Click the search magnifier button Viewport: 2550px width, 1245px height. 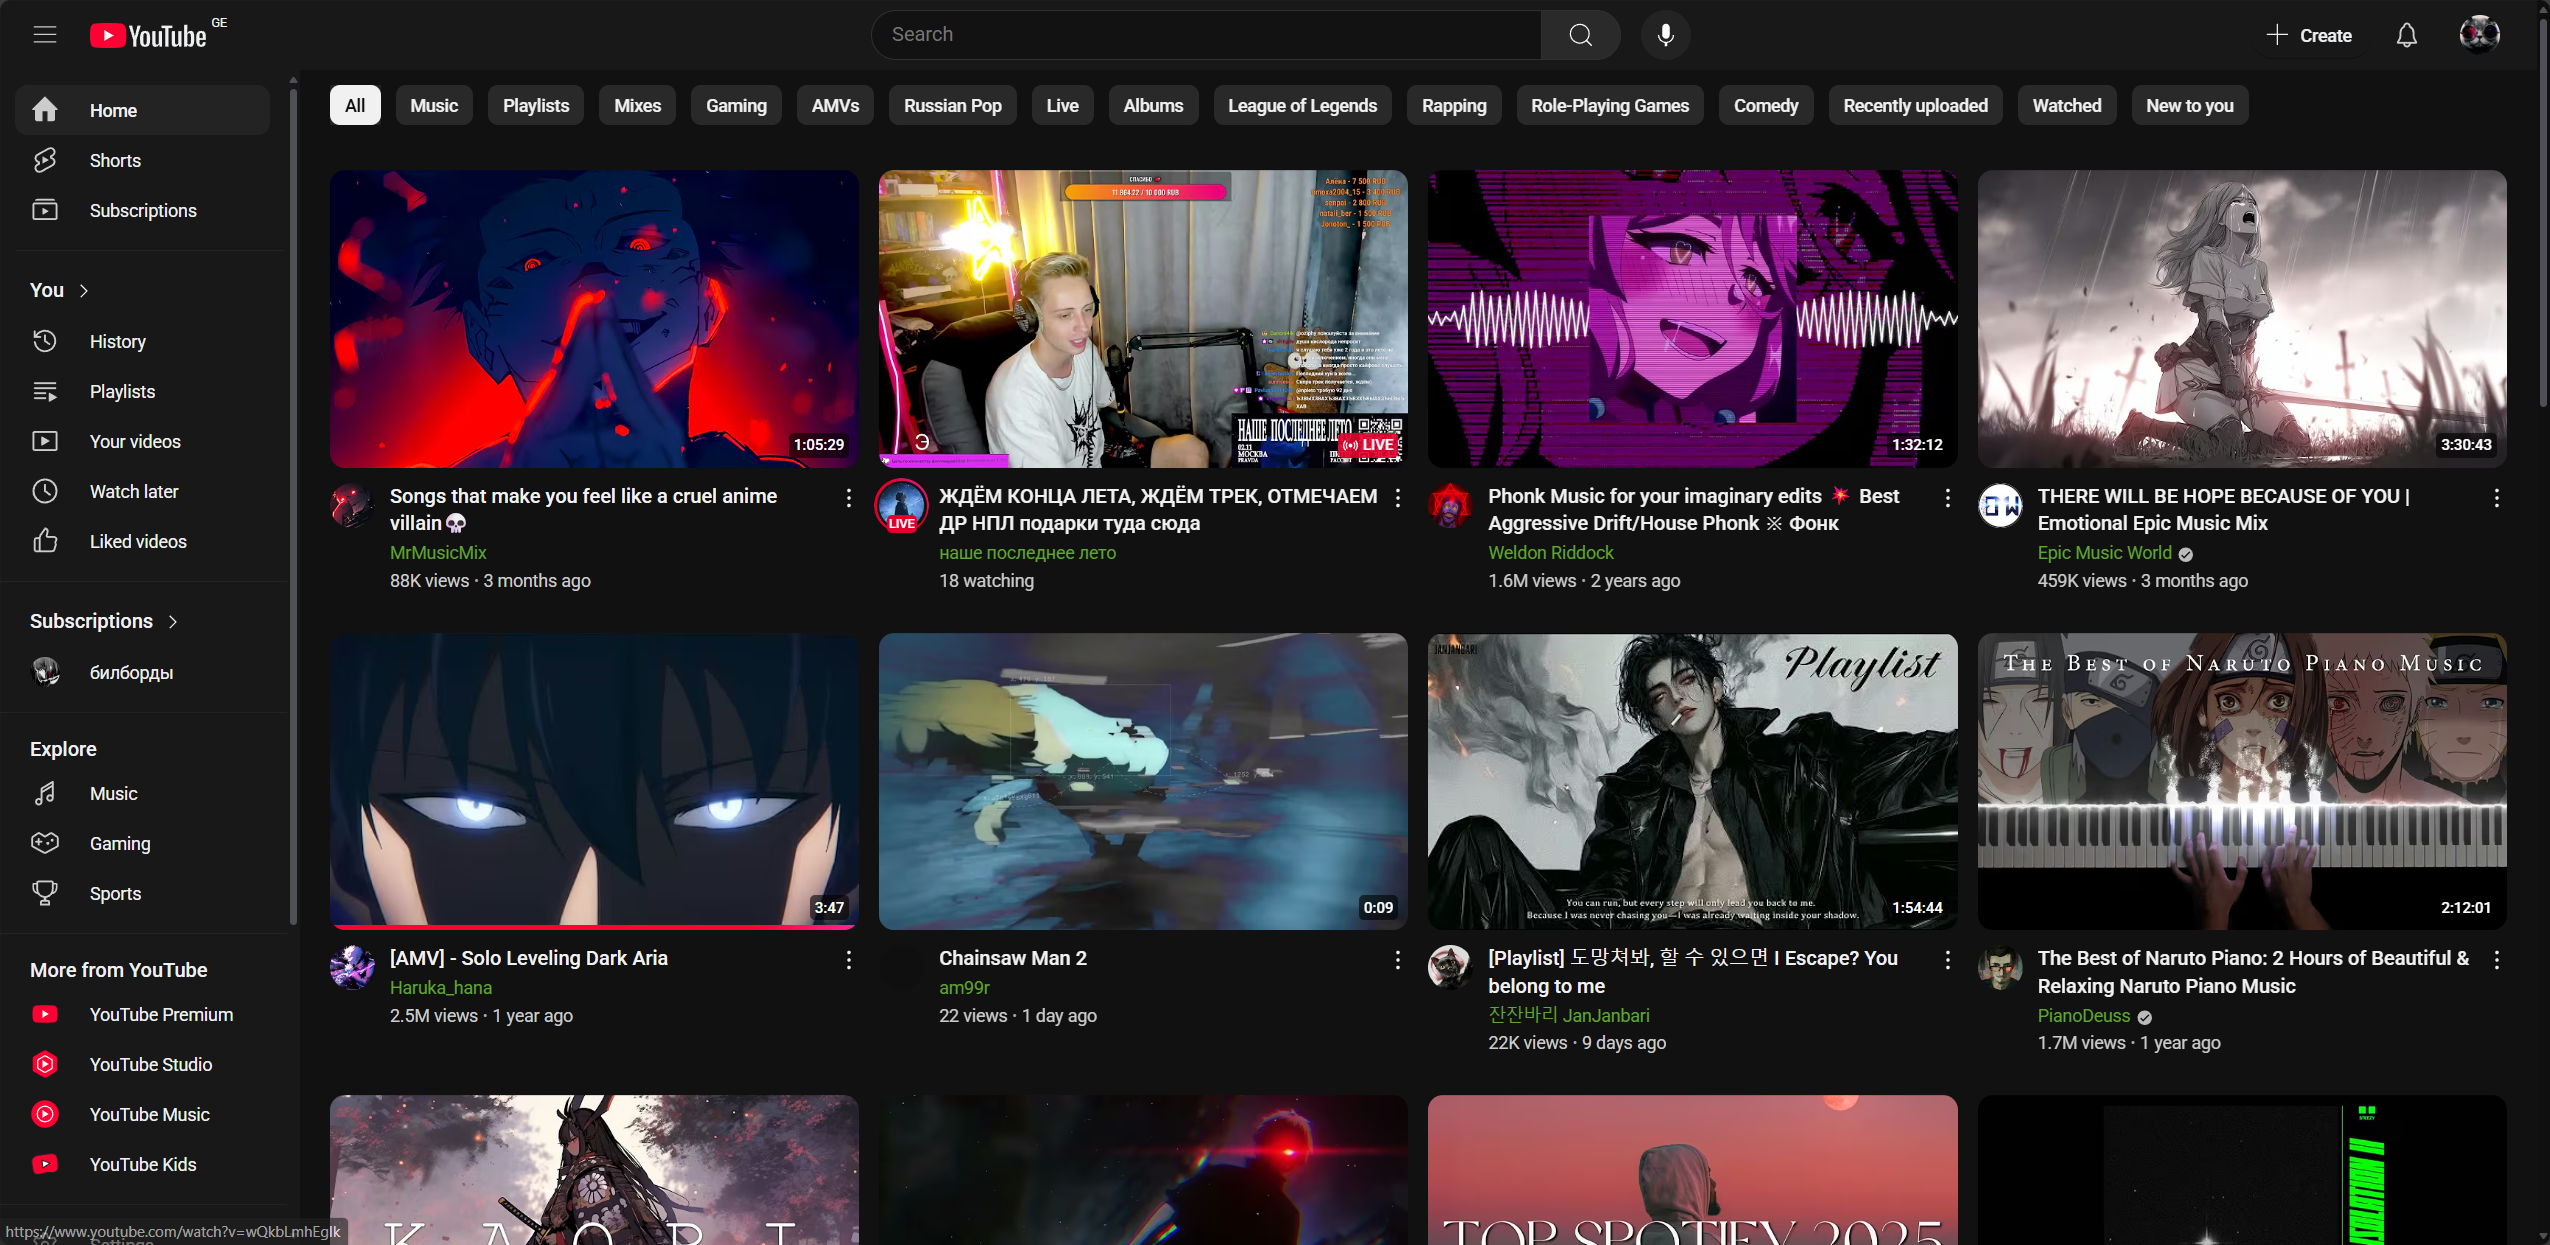pos(1580,35)
